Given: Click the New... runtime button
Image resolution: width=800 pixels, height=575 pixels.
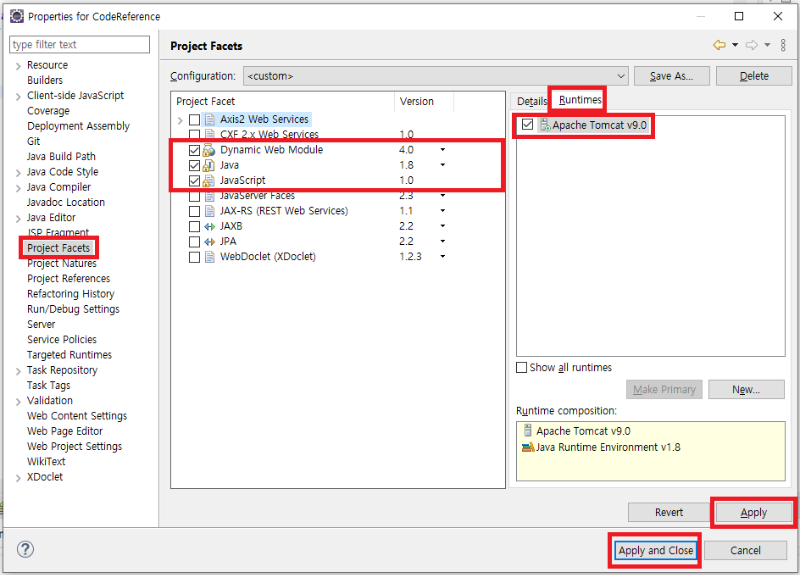Looking at the screenshot, I should [x=746, y=389].
